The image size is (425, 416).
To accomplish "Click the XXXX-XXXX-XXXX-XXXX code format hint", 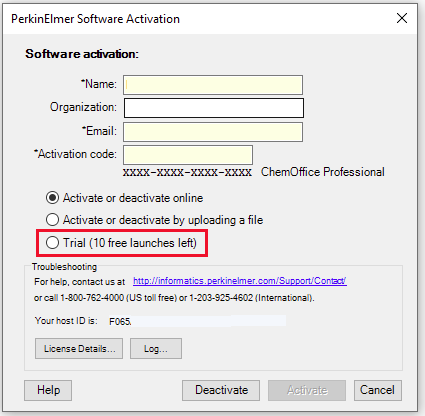I will 187,172.
